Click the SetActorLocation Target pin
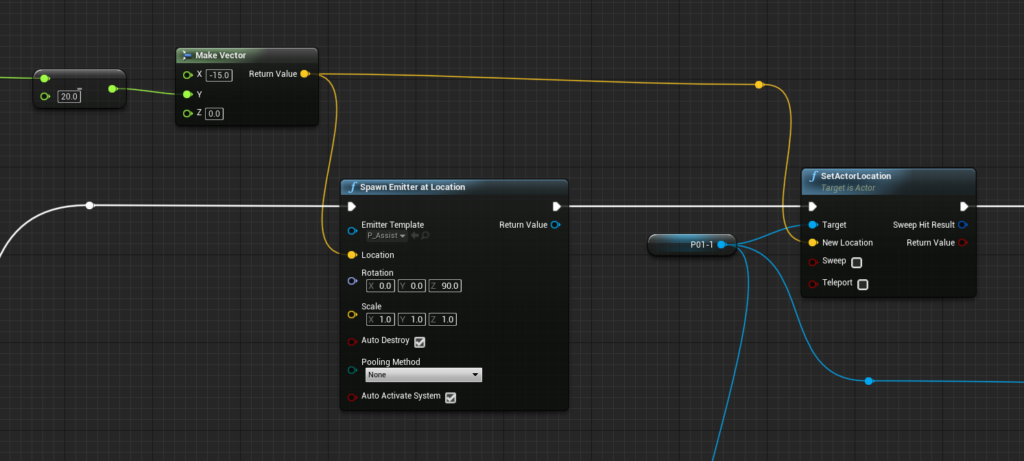The width and height of the screenshot is (1024, 461). click(x=812, y=225)
